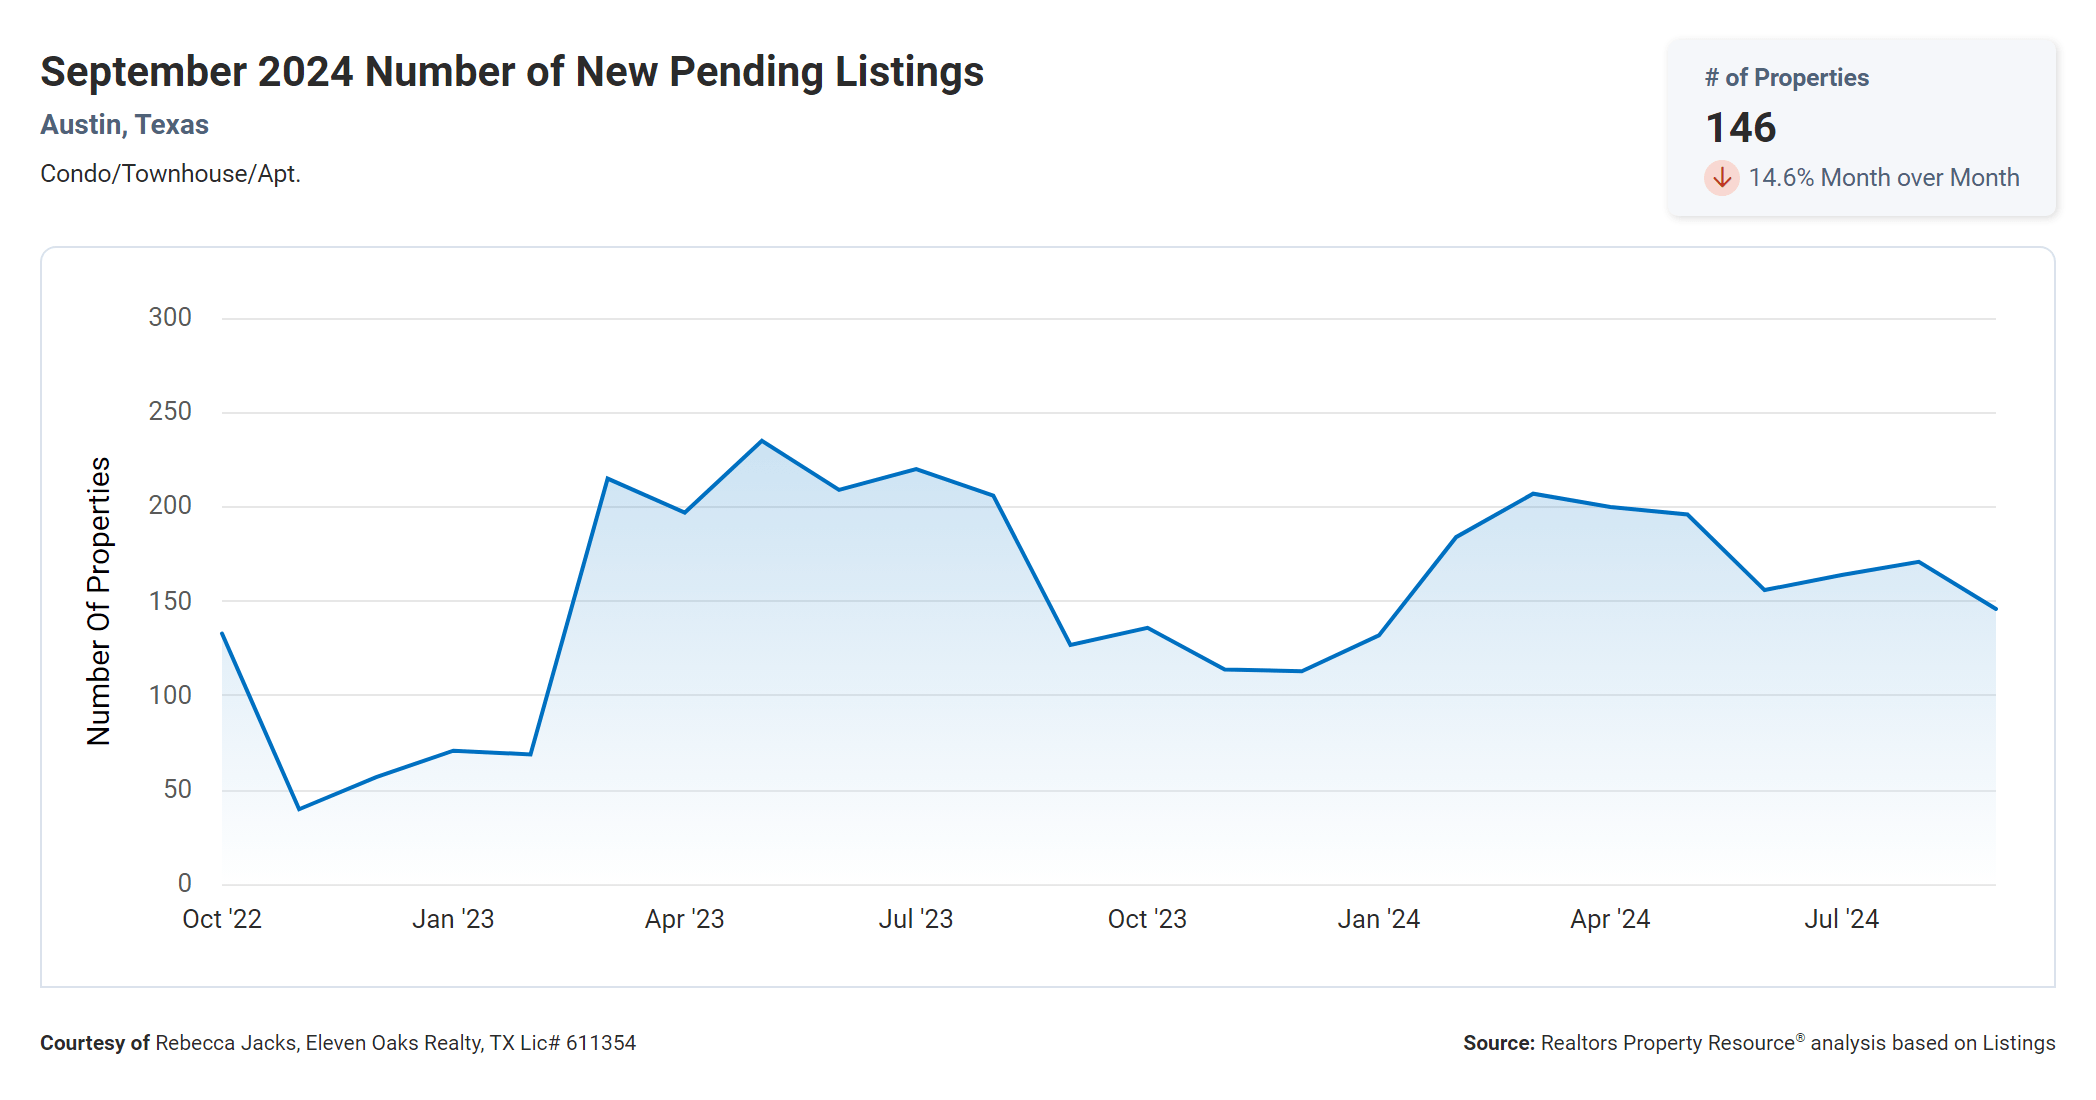Viewport: 2096px width, 1100px height.
Task: Click the 'Oct '22' x-axis label
Action: click(222, 919)
